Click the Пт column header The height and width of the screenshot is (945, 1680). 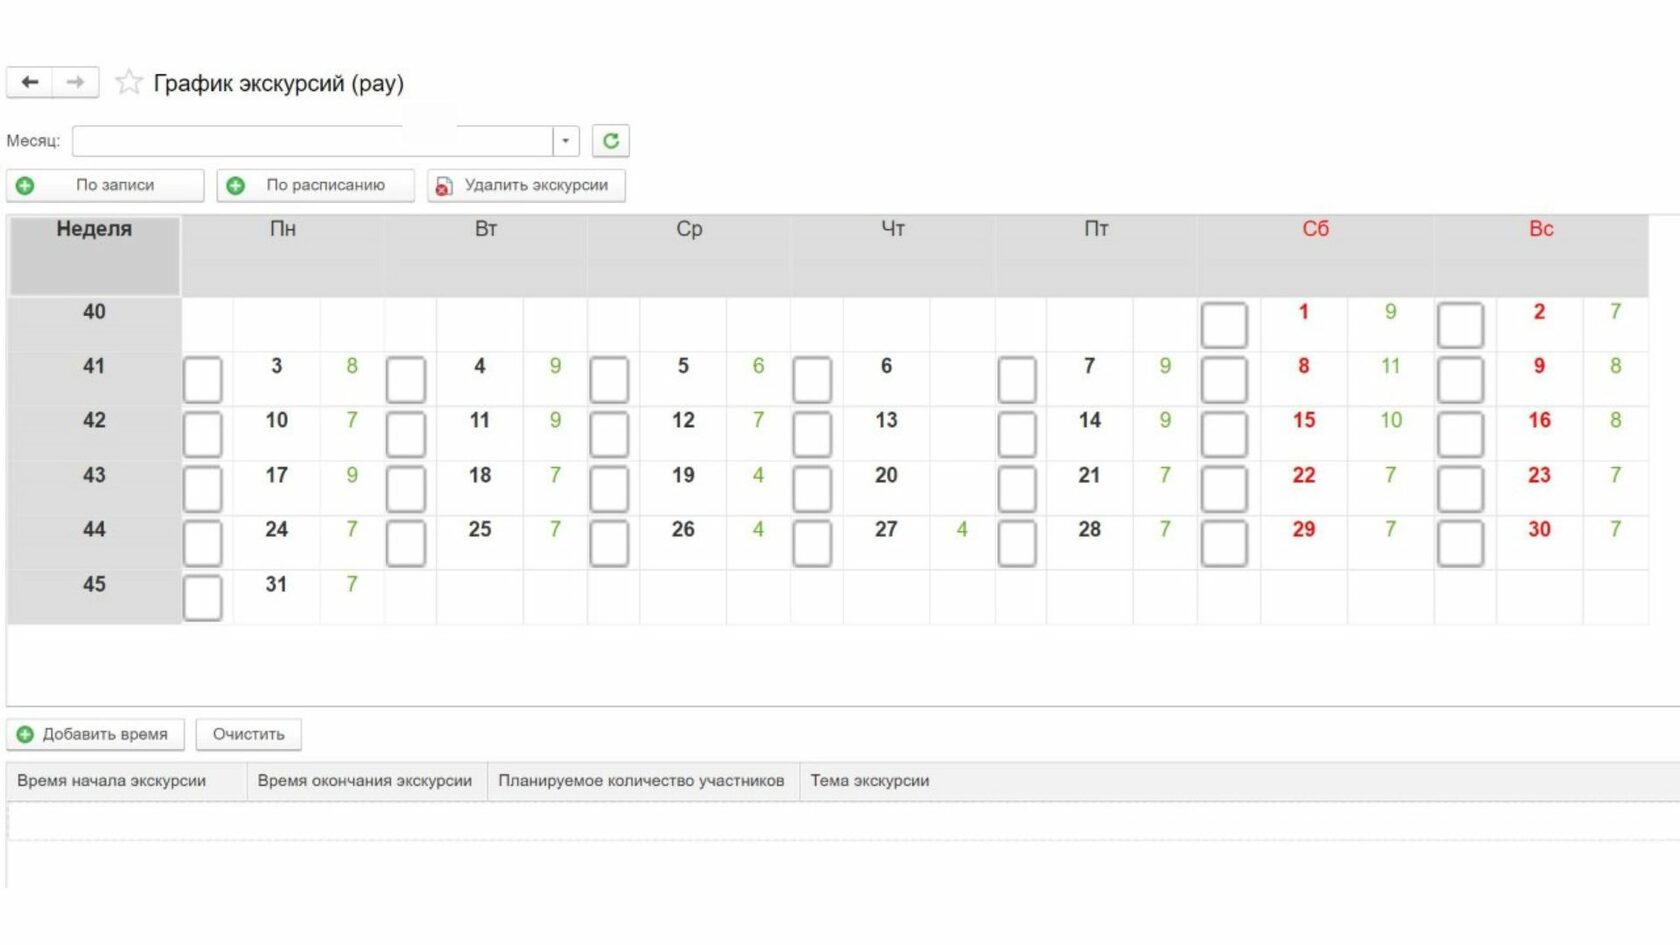1096,255
